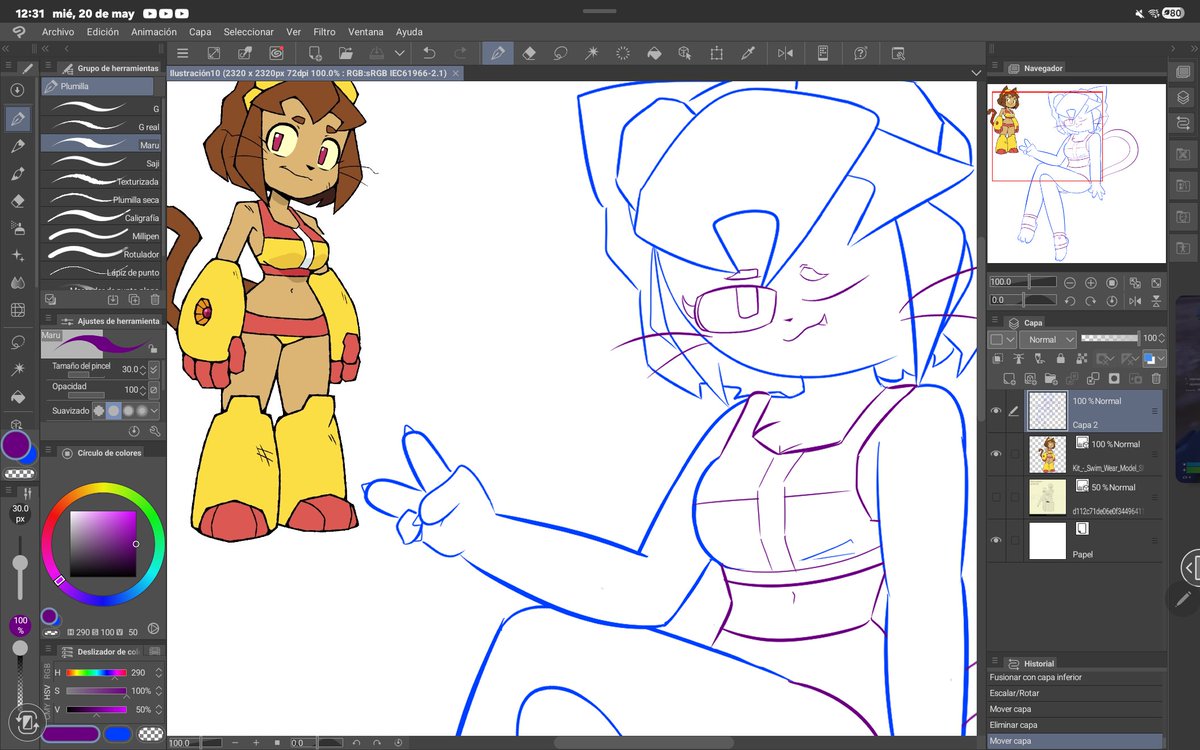Viewport: 1200px width, 750px height.
Task: Click the Clip Studio spiral icon in command bar
Action: click(276, 53)
